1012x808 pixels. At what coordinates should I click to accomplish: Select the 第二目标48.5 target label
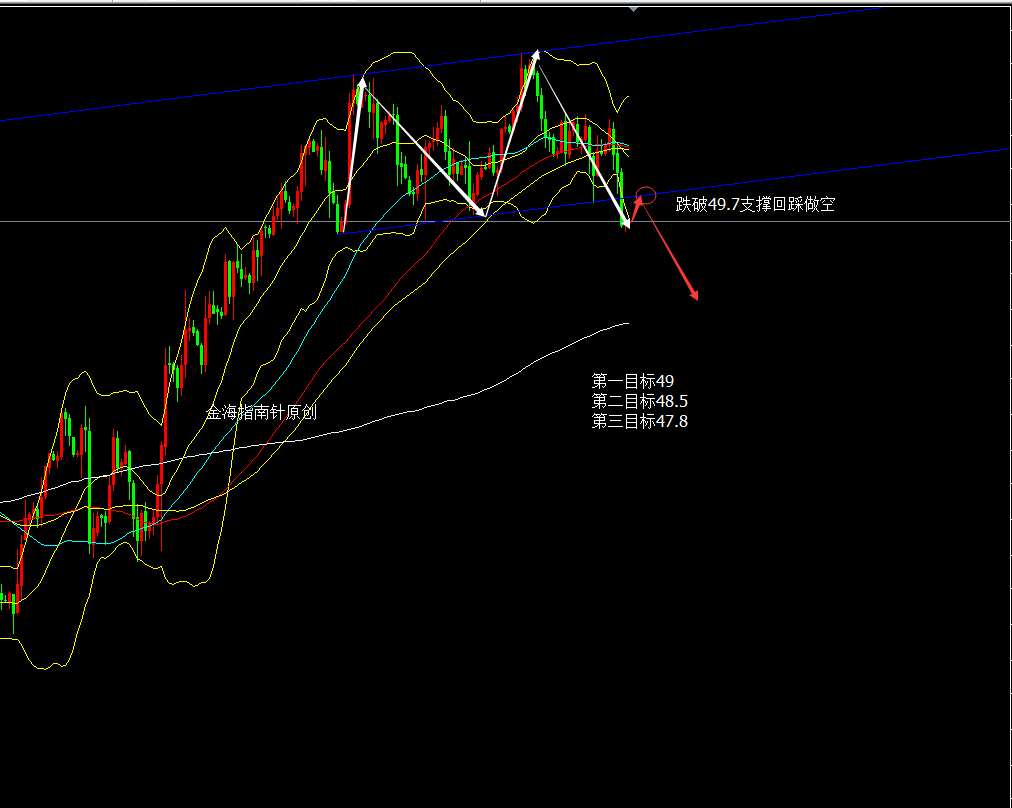pyautogui.click(x=639, y=401)
